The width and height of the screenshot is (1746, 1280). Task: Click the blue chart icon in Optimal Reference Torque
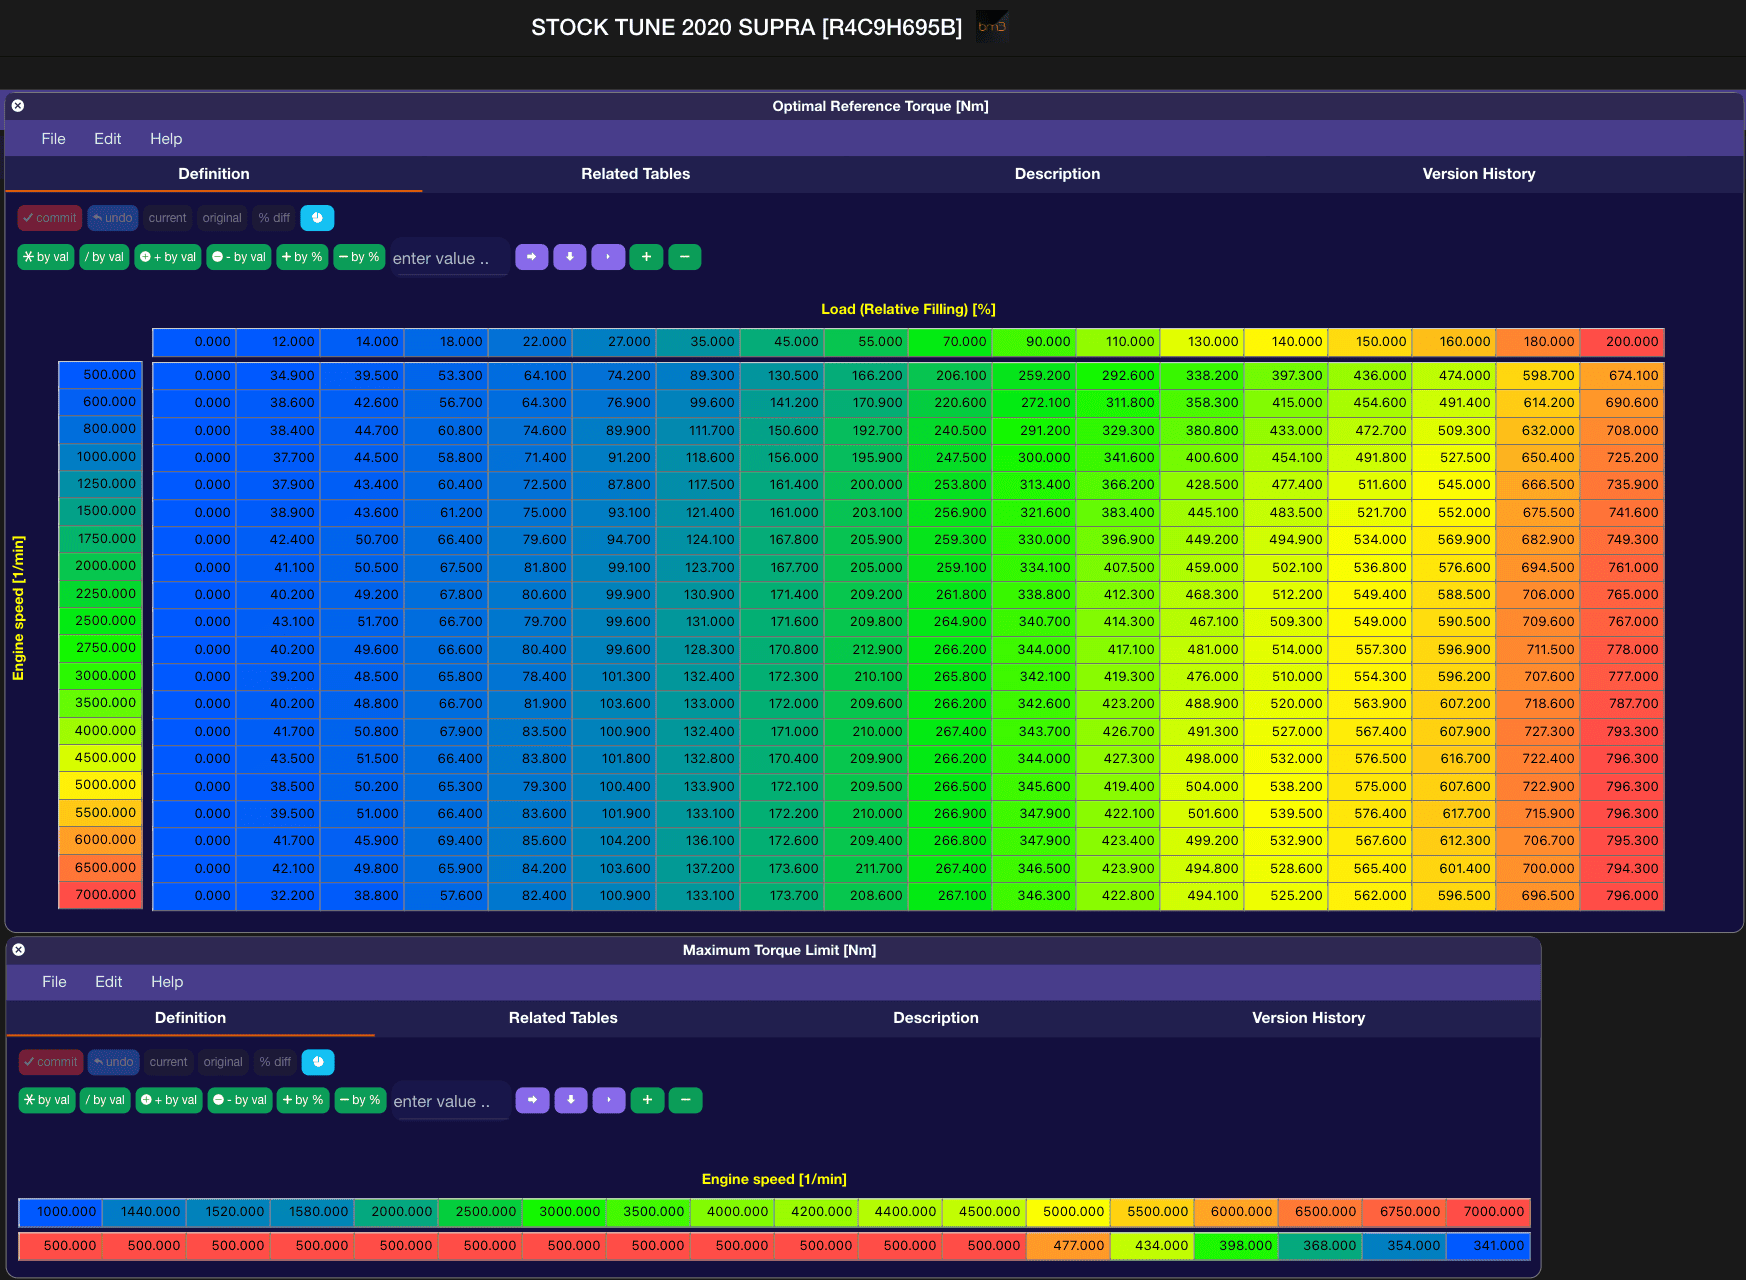tap(317, 218)
